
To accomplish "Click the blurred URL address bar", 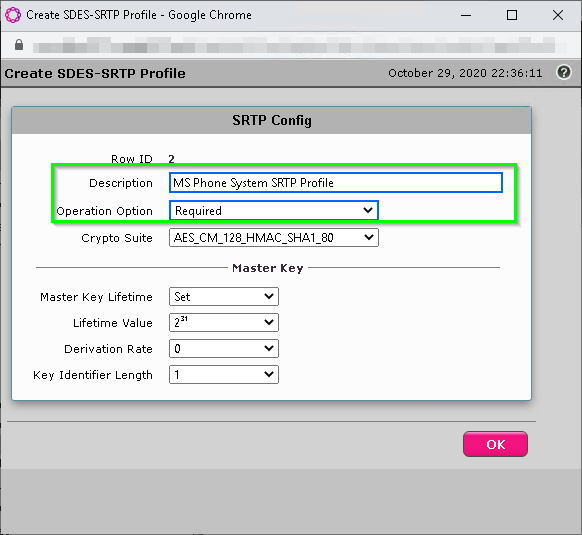I will [x=300, y=46].
